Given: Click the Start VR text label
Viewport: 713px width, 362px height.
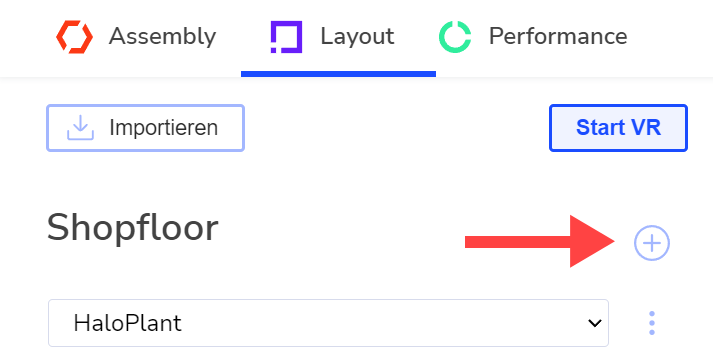Looking at the screenshot, I should point(618,128).
